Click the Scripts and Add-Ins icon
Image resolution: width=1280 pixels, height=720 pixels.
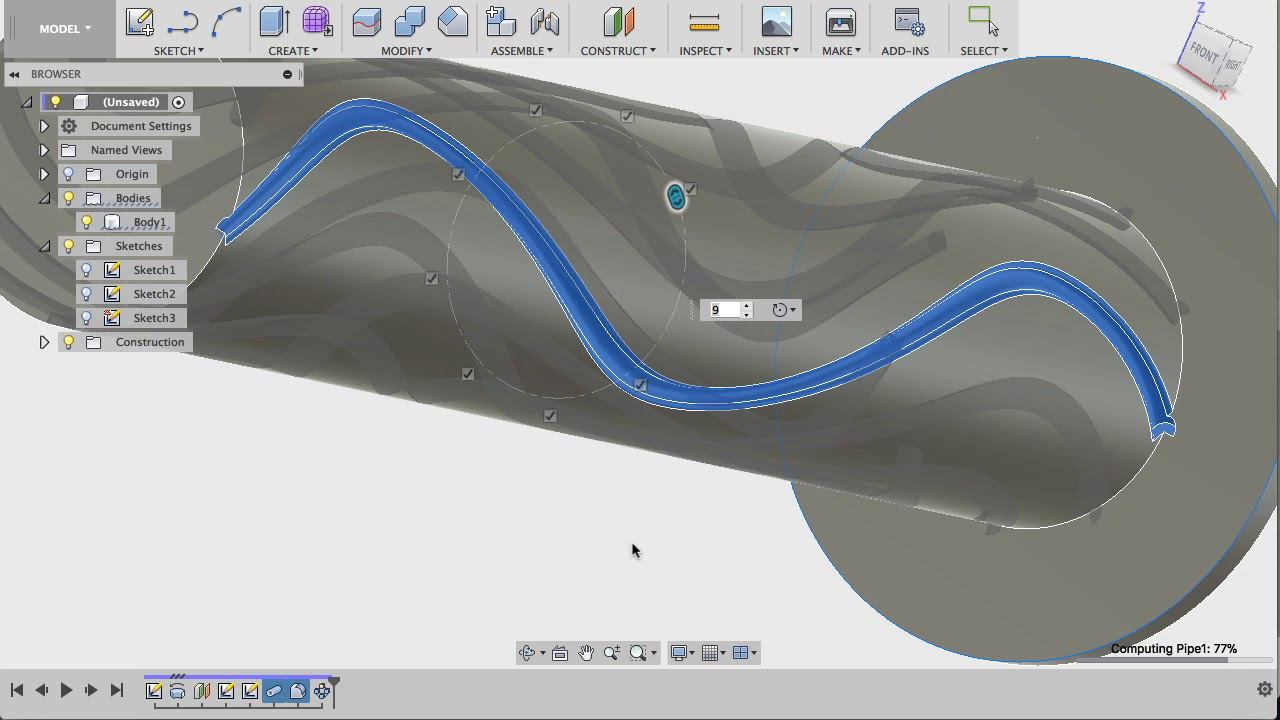908,22
